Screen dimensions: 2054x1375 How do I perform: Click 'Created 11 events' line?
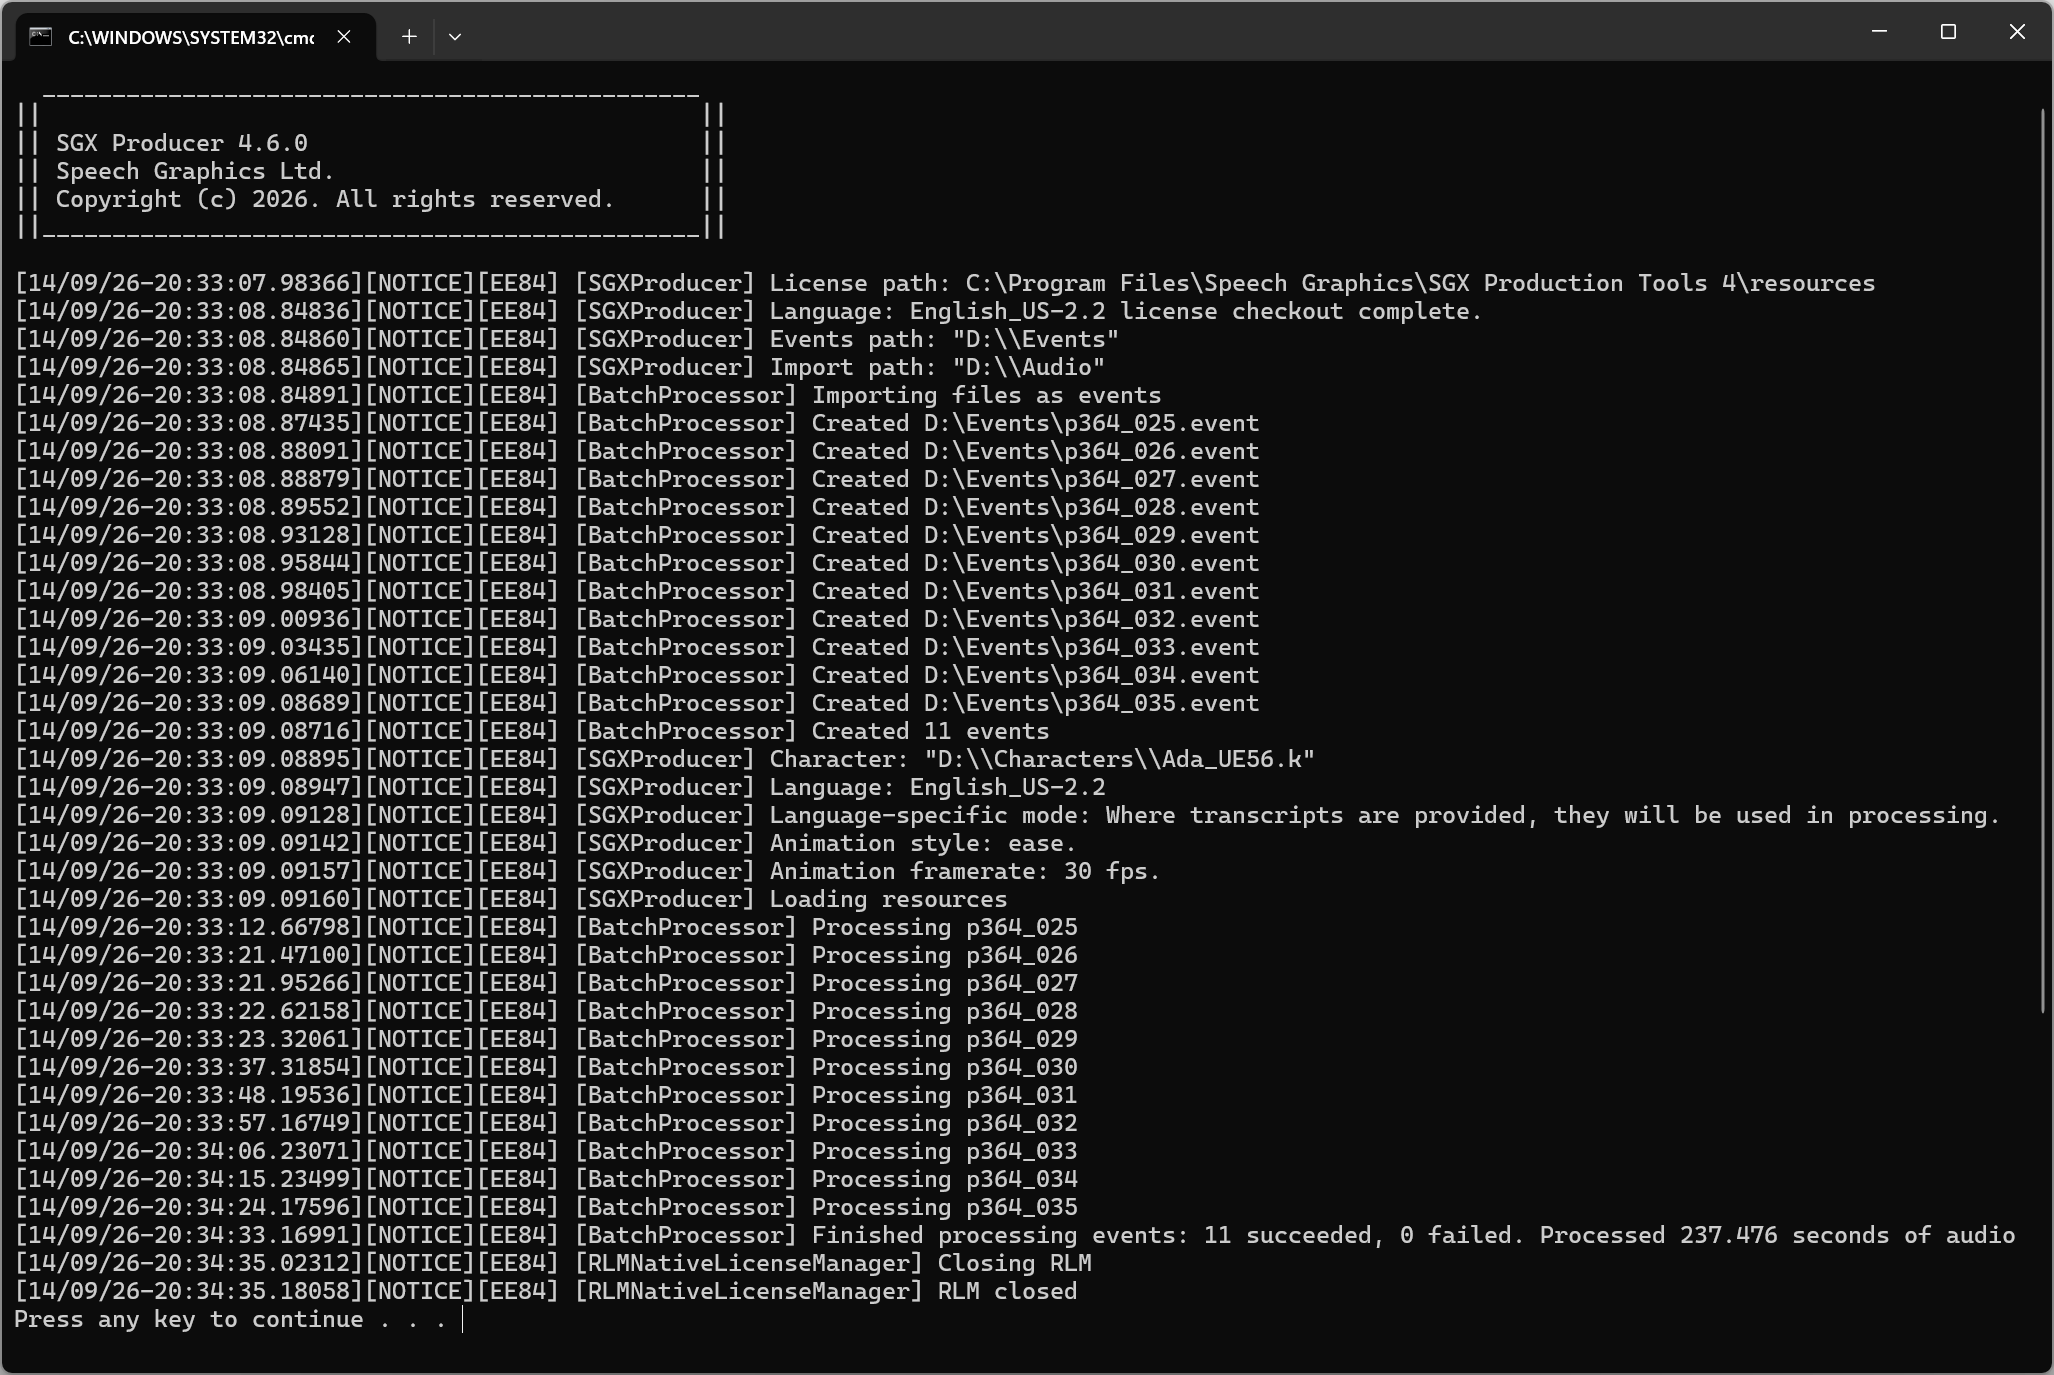[532, 731]
